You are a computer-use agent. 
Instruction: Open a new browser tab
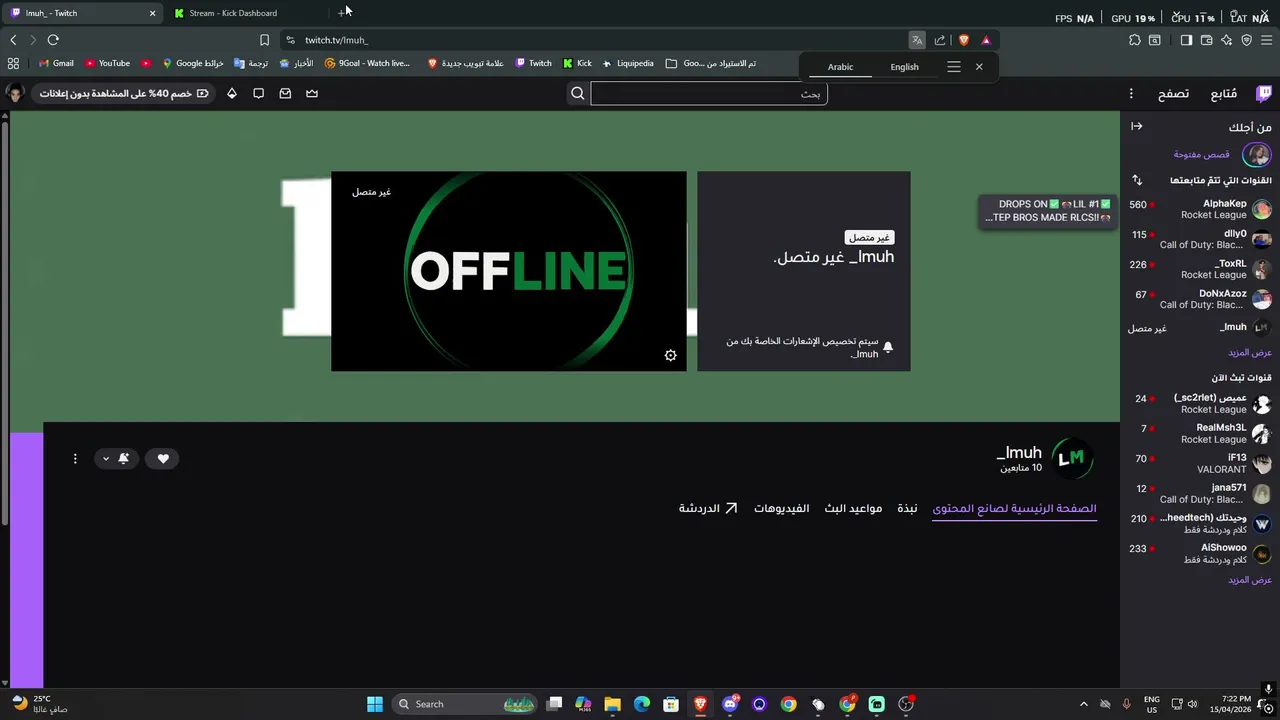342,13
